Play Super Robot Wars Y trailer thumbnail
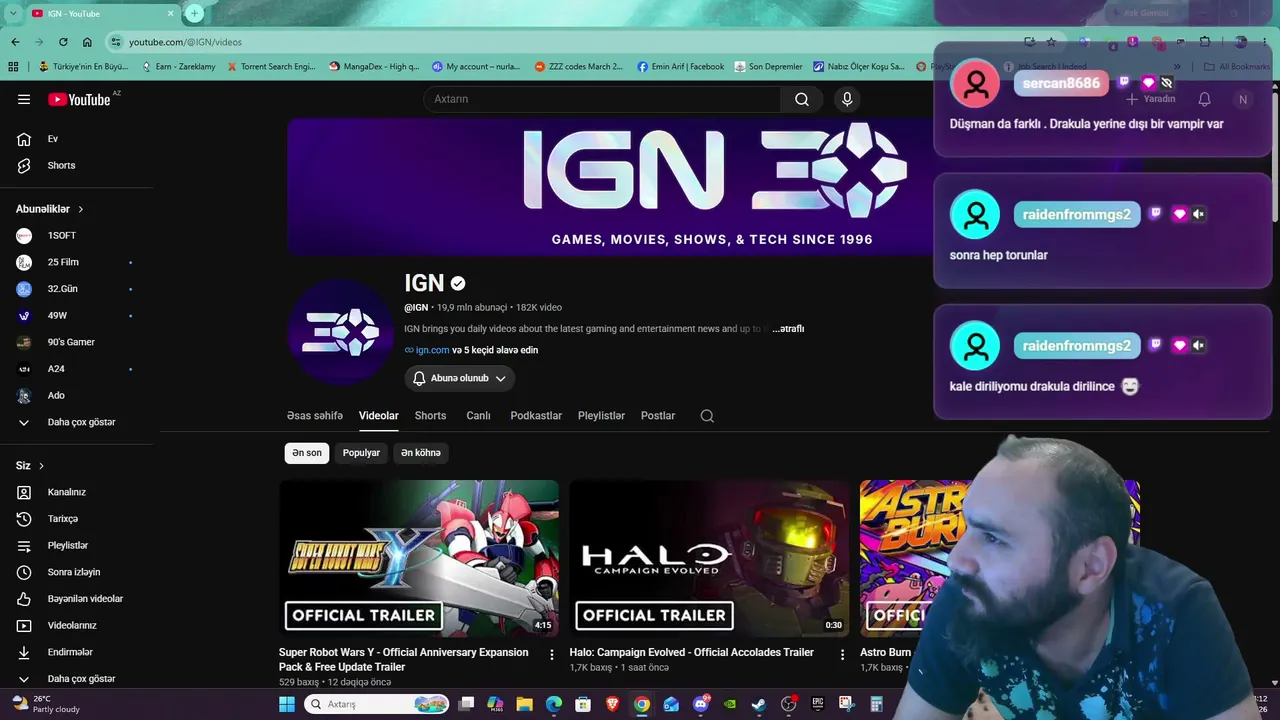Viewport: 1280px width, 720px height. pyautogui.click(x=419, y=558)
